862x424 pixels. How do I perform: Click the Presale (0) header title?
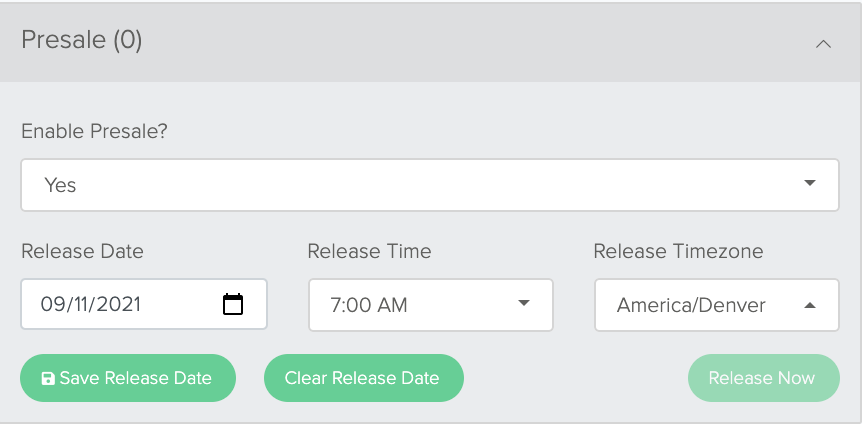click(81, 40)
